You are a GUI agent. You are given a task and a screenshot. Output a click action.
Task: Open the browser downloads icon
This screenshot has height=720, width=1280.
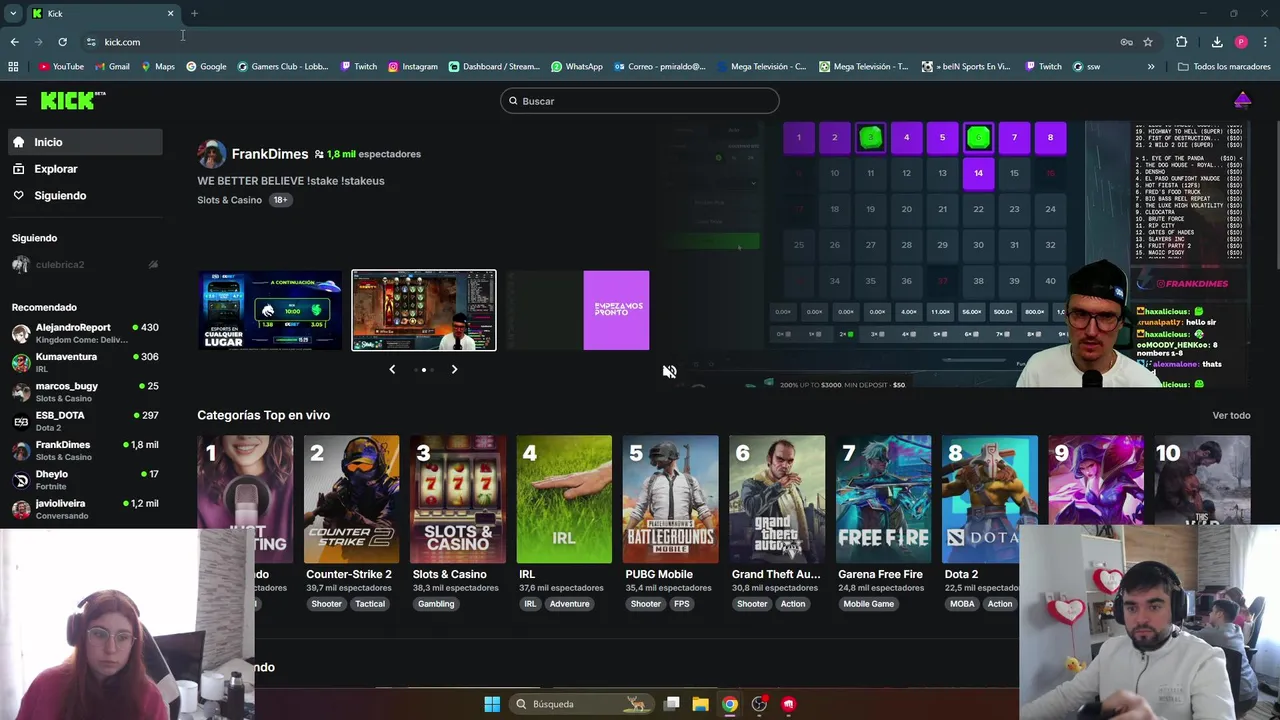1217,42
